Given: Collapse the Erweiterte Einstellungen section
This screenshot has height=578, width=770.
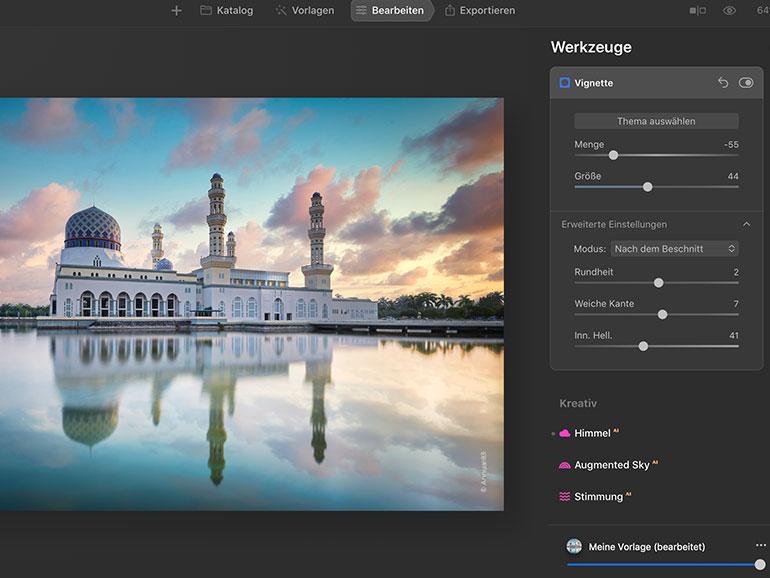Looking at the screenshot, I should [x=746, y=225].
